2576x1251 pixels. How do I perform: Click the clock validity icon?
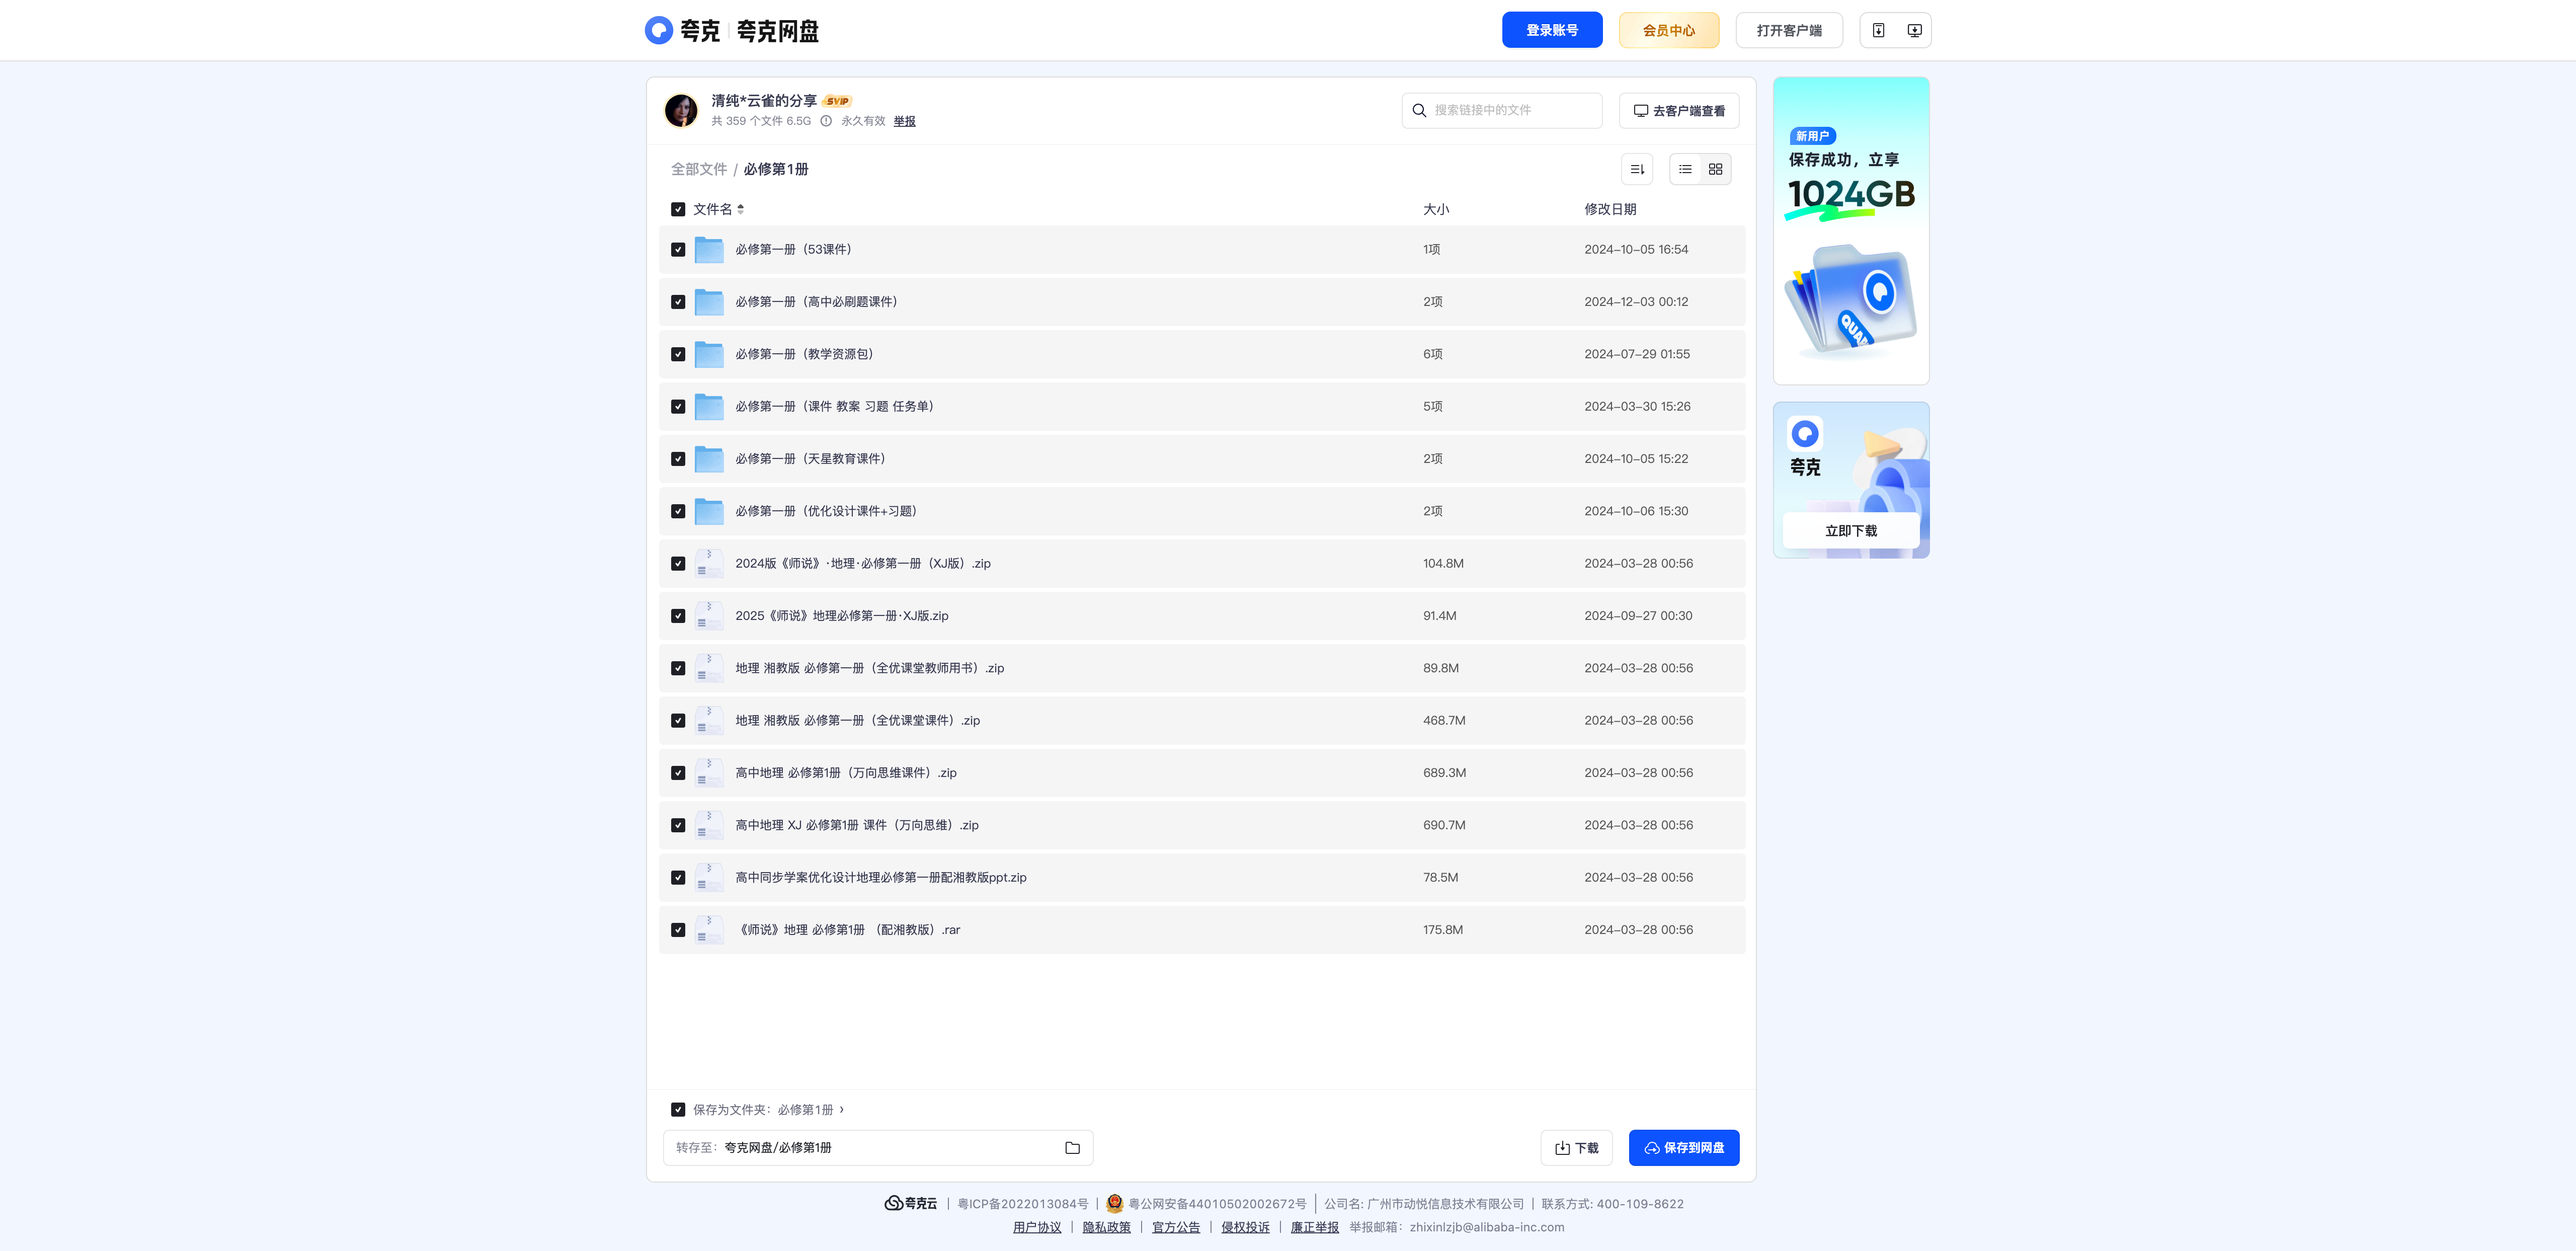(x=826, y=121)
